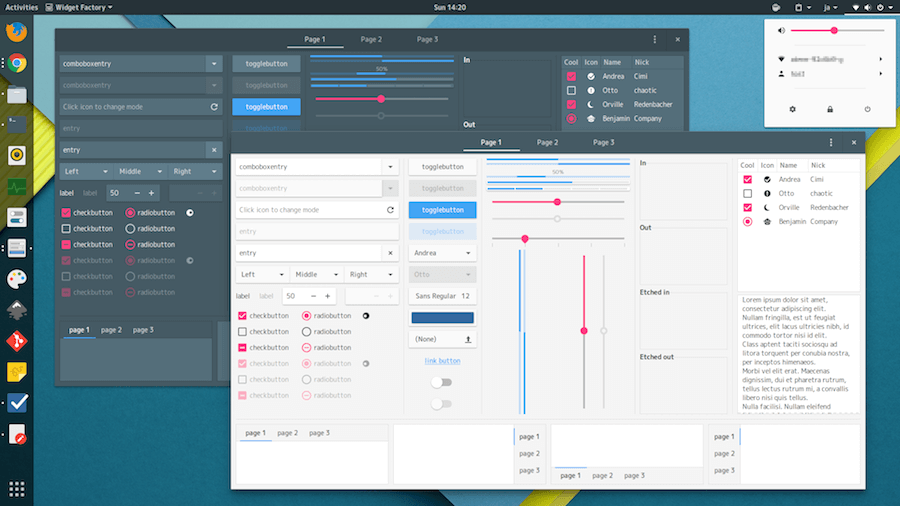Click refresh icon in light window mode entry

[x=390, y=210]
